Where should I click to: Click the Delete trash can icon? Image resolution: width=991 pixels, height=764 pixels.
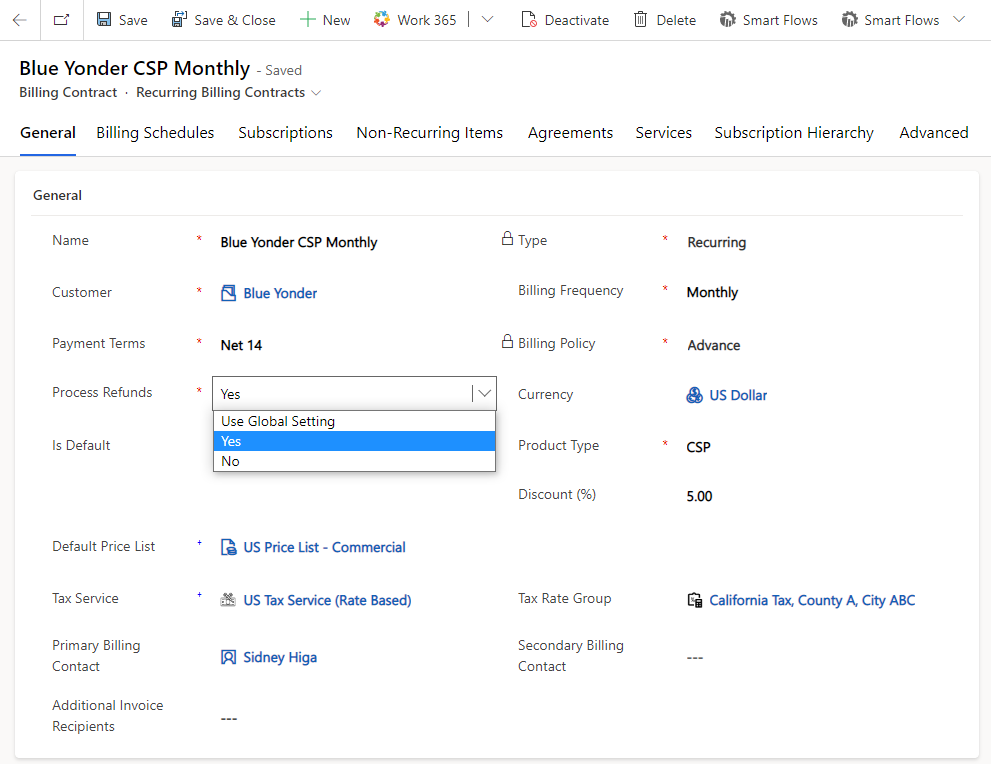coord(640,20)
